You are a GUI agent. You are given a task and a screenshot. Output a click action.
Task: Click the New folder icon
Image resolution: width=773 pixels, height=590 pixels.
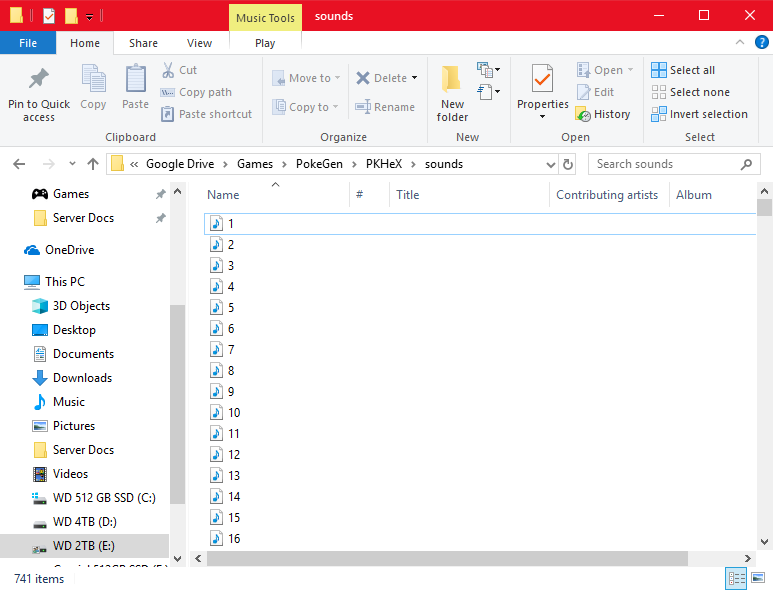[452, 80]
